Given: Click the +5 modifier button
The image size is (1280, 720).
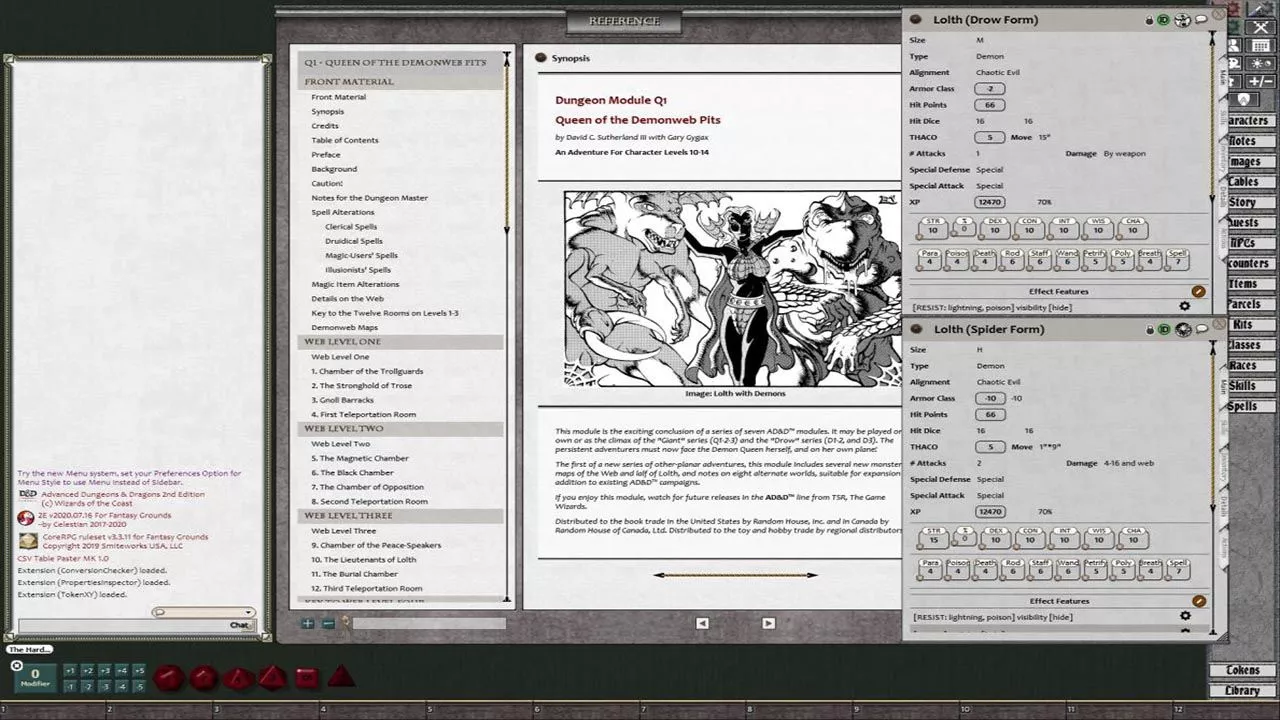Looking at the screenshot, I should [x=139, y=671].
